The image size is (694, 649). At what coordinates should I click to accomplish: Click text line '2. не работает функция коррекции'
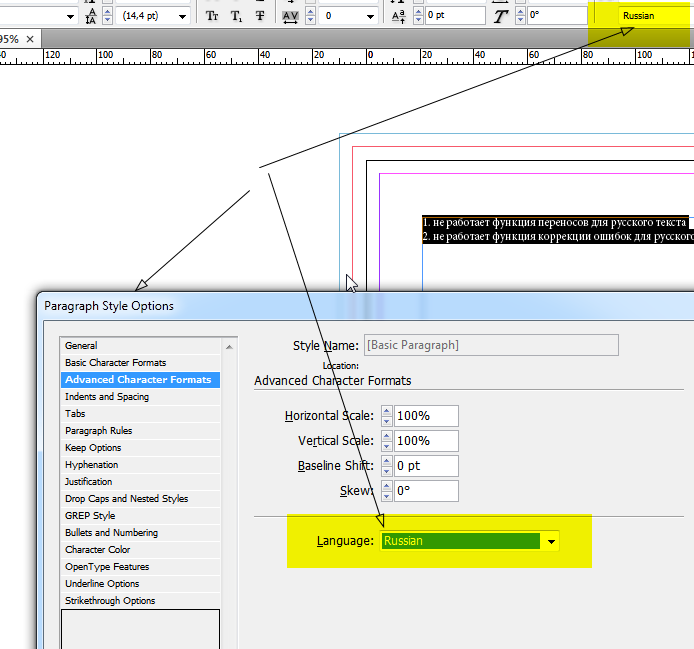coord(558,236)
